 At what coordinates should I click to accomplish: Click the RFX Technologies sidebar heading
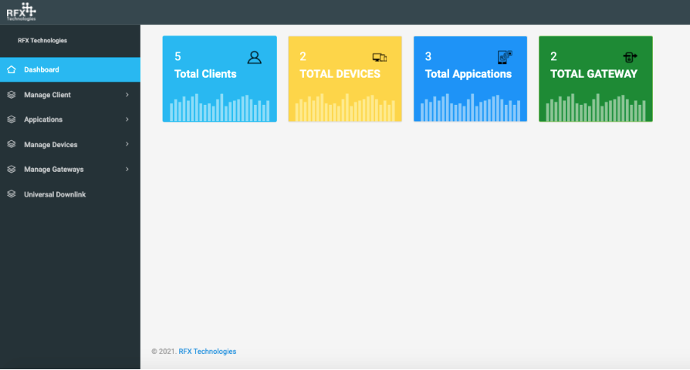(42, 40)
